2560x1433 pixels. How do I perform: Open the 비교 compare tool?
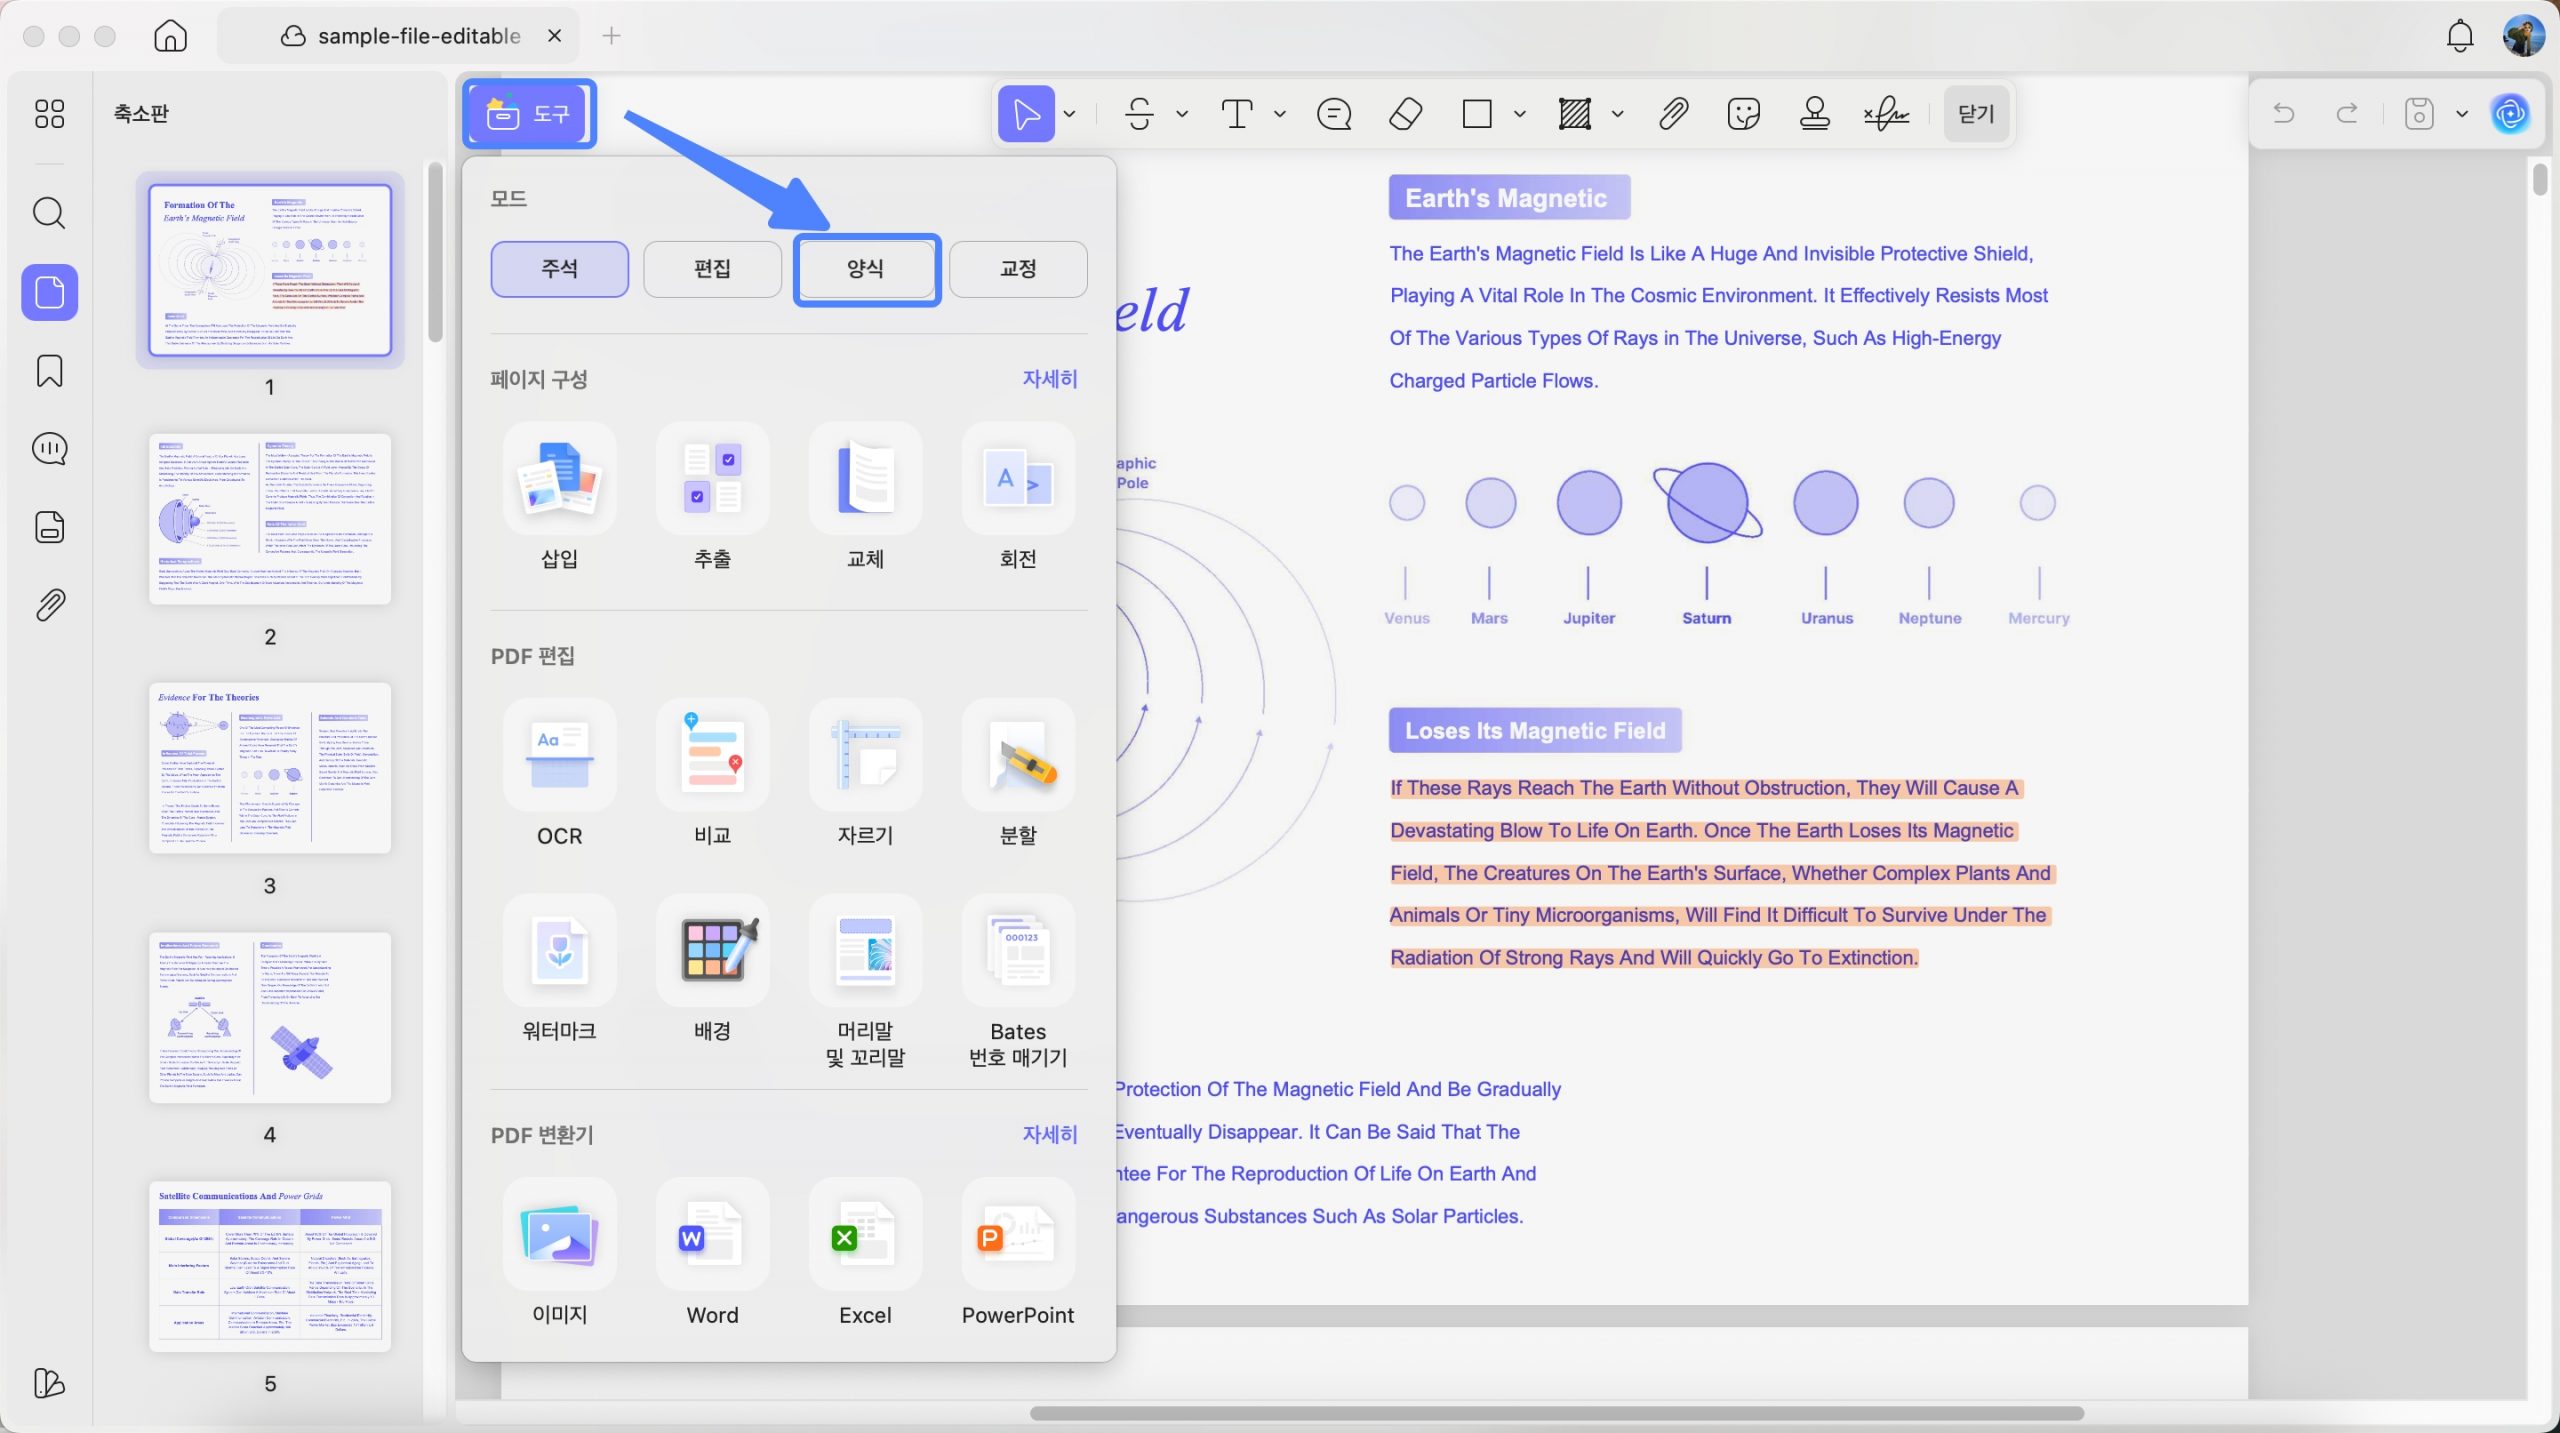point(712,775)
